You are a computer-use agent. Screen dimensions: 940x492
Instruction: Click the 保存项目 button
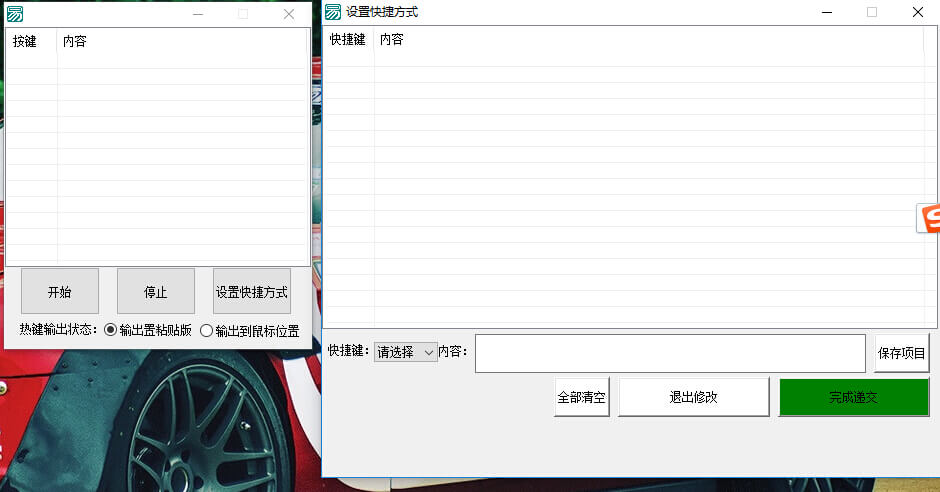(x=901, y=353)
